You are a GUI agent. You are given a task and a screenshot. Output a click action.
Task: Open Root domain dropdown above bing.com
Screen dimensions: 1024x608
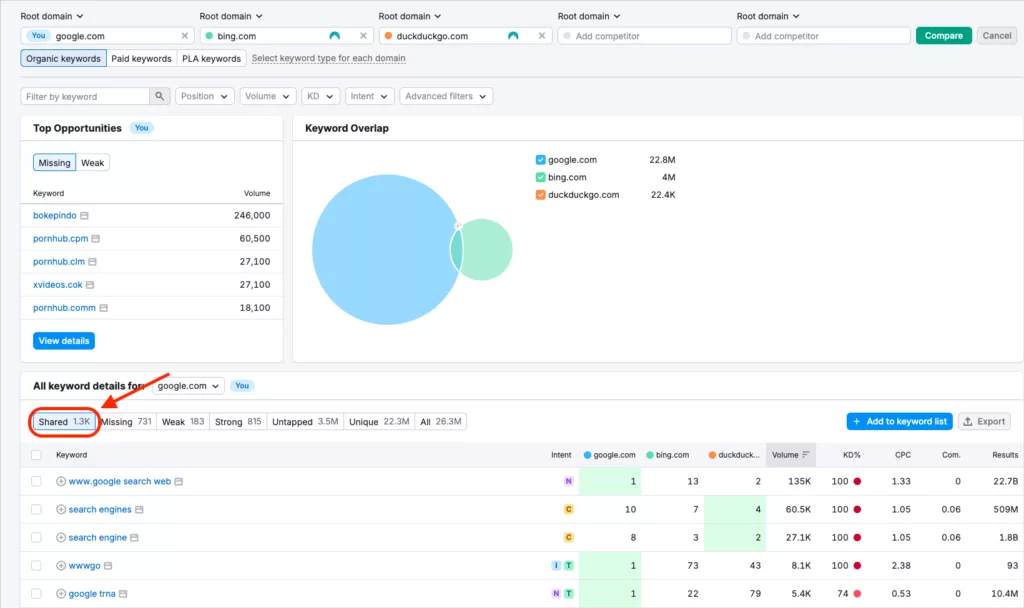[x=231, y=16]
